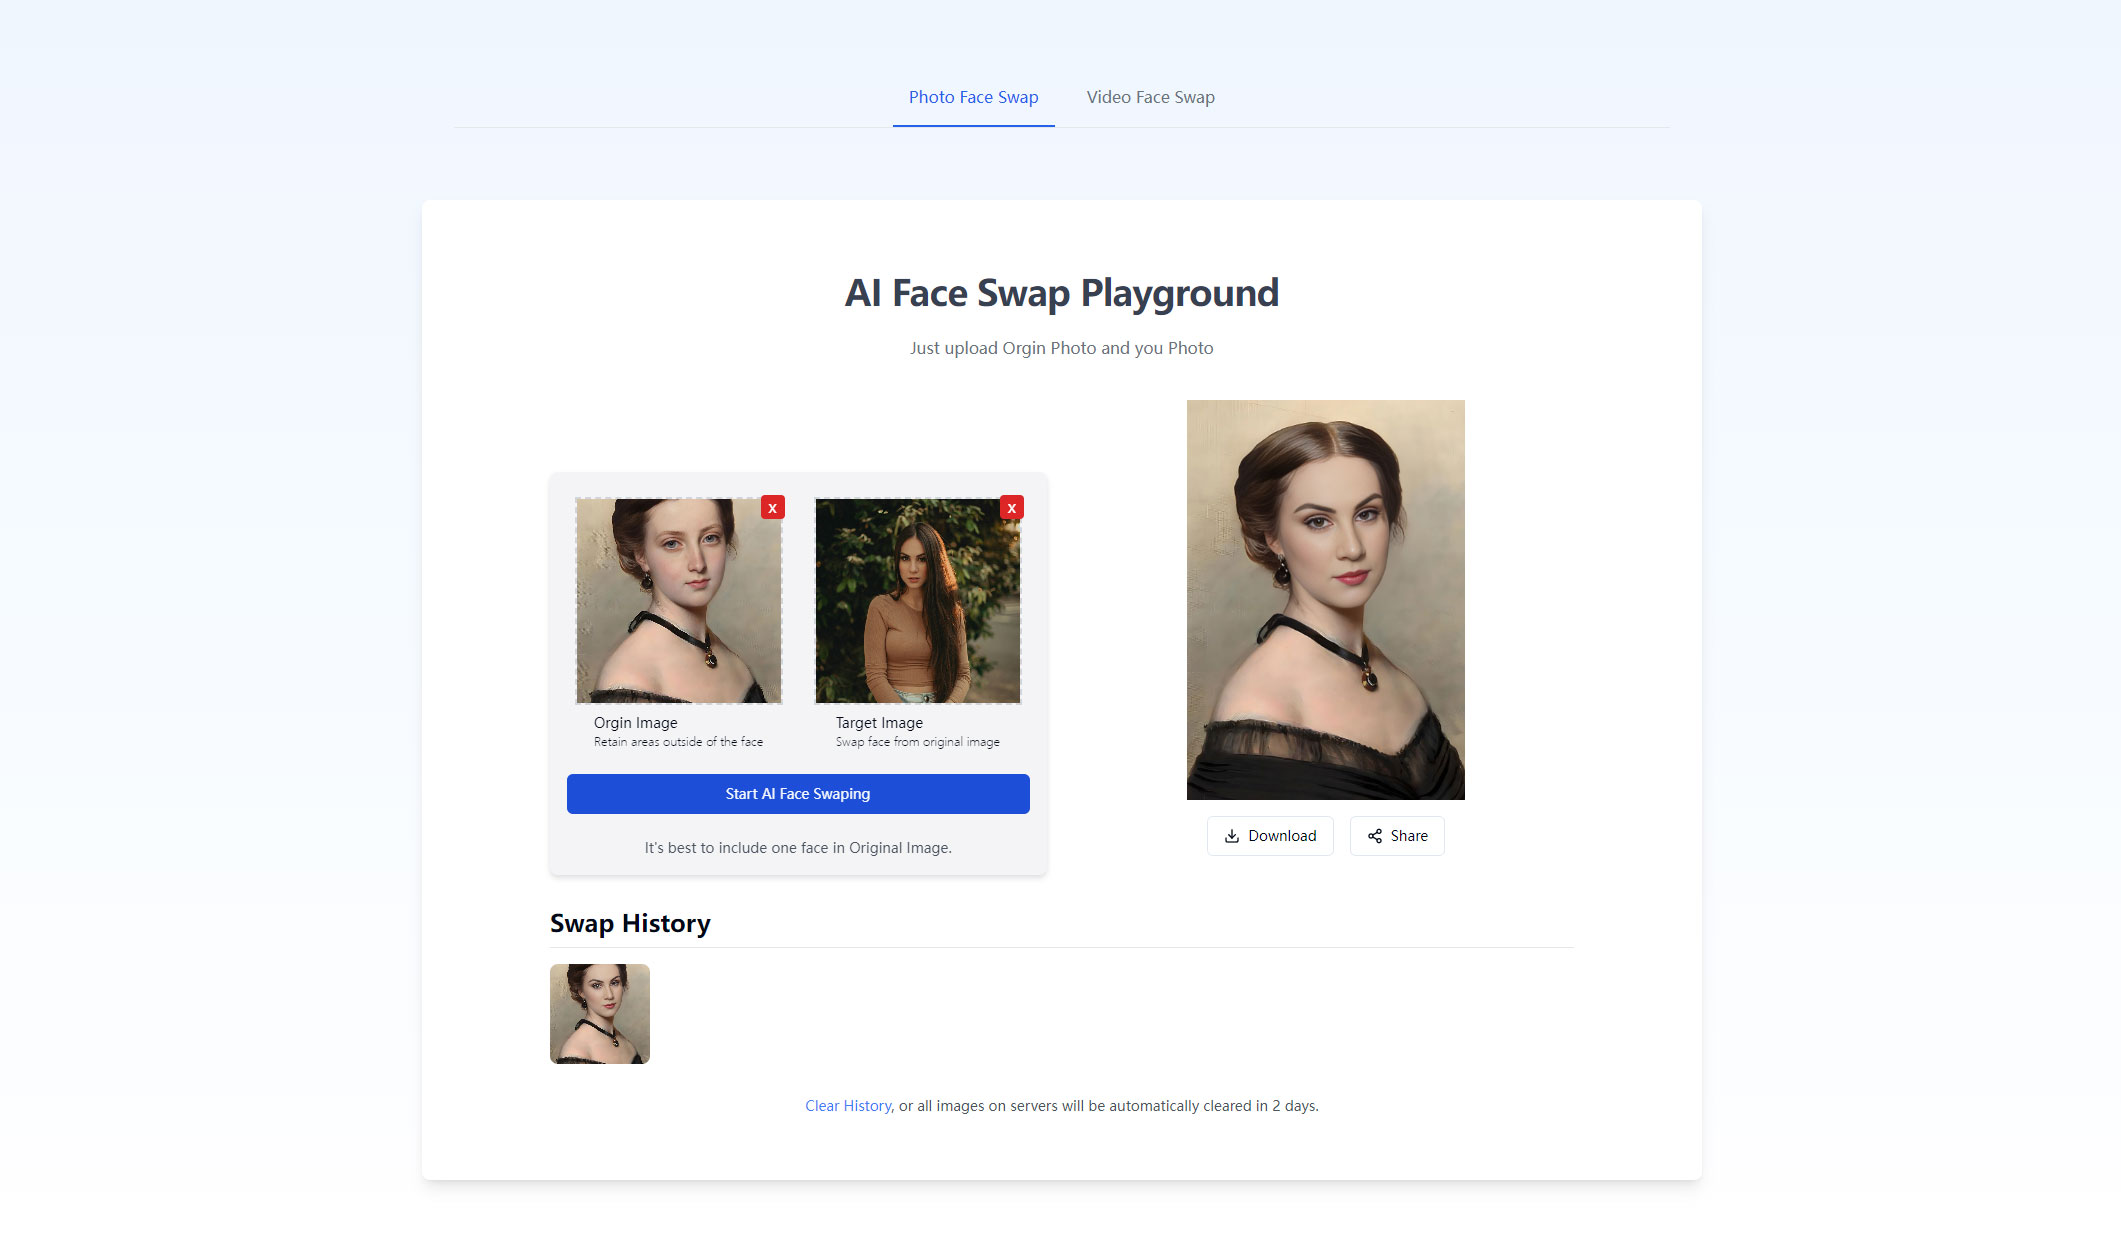The height and width of the screenshot is (1244, 2121).
Task: Click the AI Face Swap Playground title
Action: tap(1061, 293)
